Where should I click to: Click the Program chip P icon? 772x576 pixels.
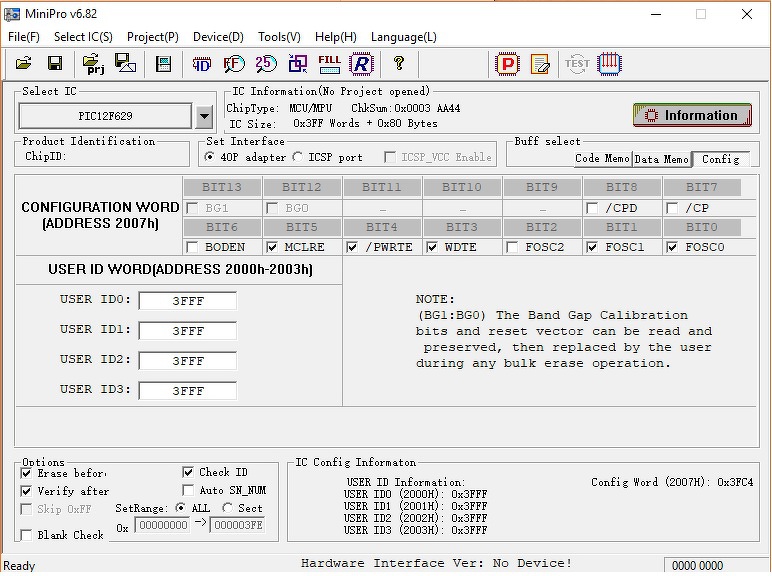point(508,64)
